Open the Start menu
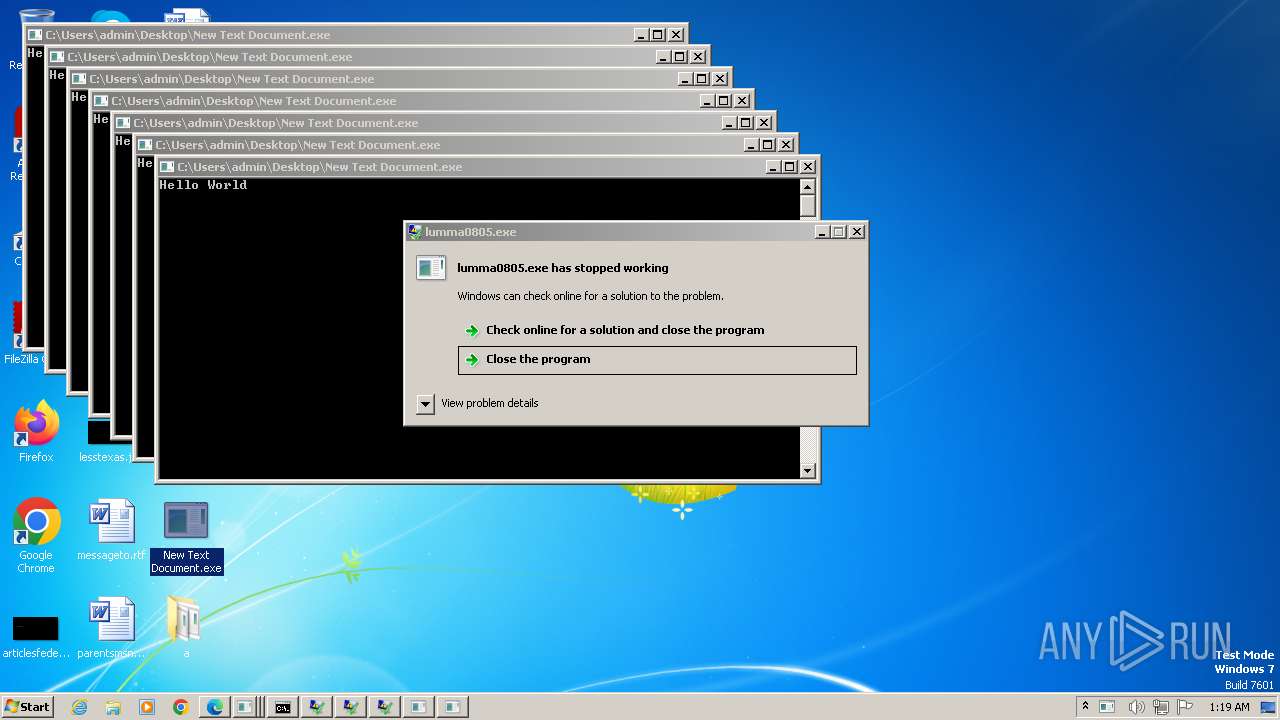1280x720 pixels. [x=27, y=706]
